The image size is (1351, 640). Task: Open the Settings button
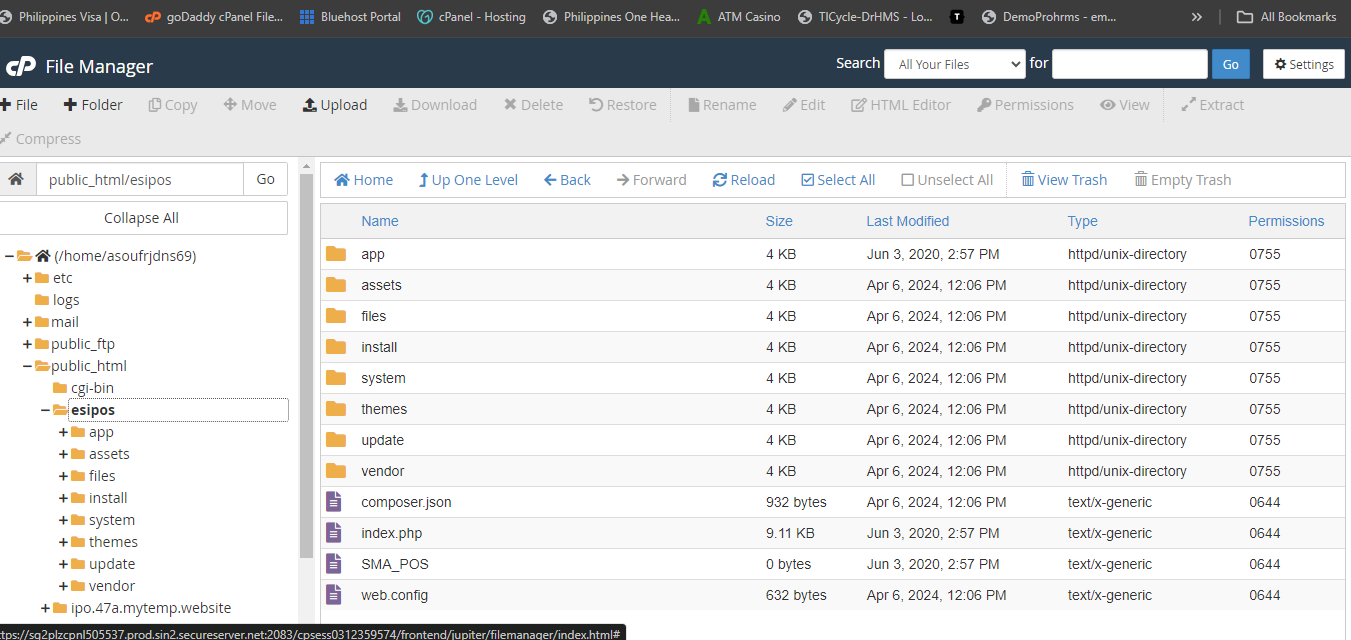tap(1304, 64)
